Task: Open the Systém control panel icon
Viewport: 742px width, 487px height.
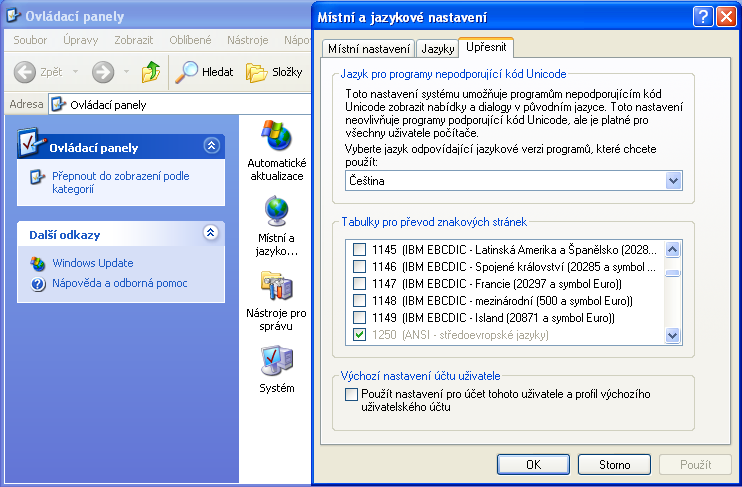Action: pyautogui.click(x=277, y=361)
